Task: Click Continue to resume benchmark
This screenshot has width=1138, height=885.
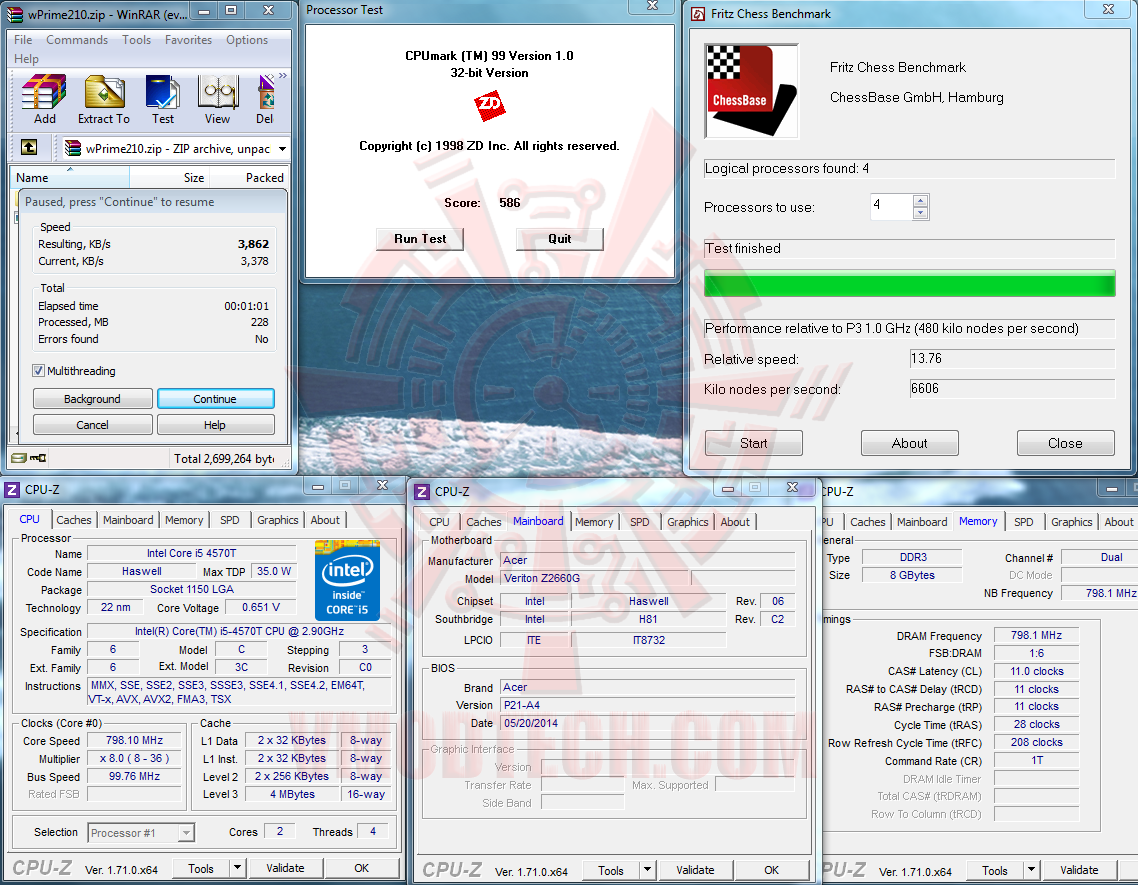Action: pos(216,399)
